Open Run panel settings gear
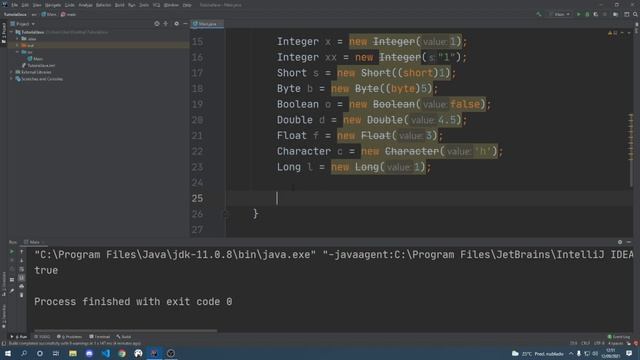640x360 pixels. [620, 242]
